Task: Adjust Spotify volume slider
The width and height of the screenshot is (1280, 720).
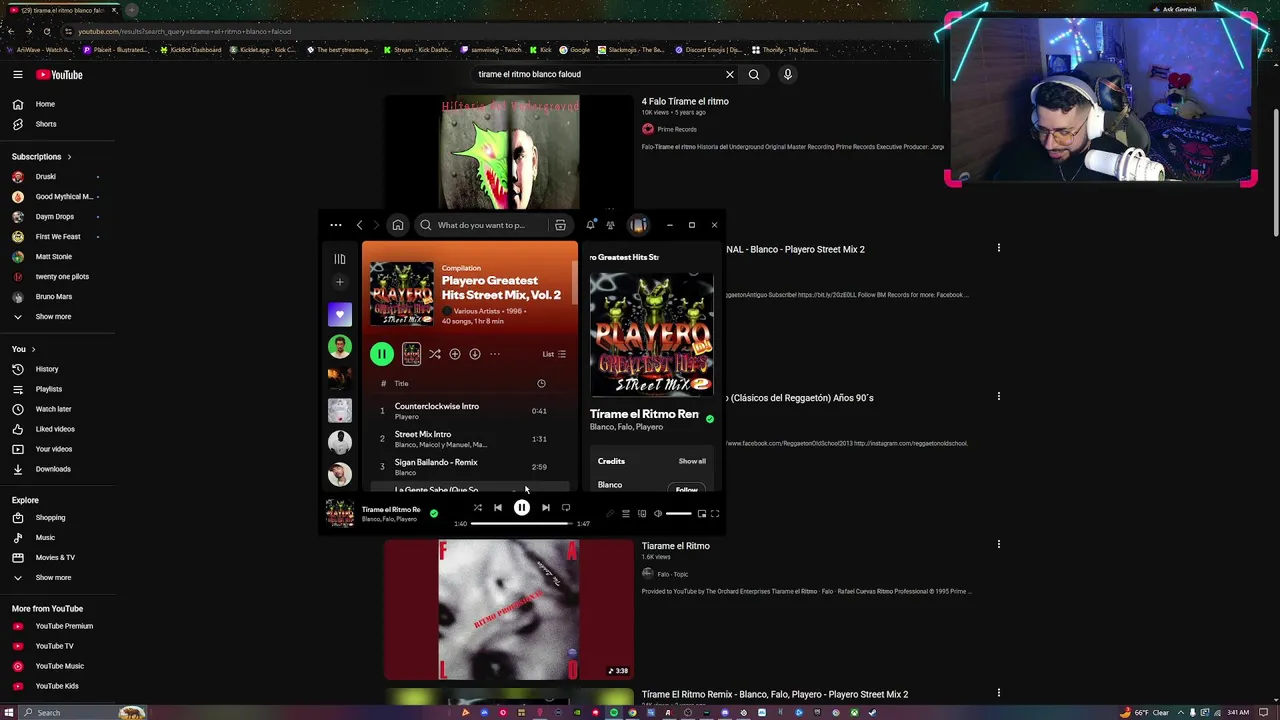Action: coord(678,514)
